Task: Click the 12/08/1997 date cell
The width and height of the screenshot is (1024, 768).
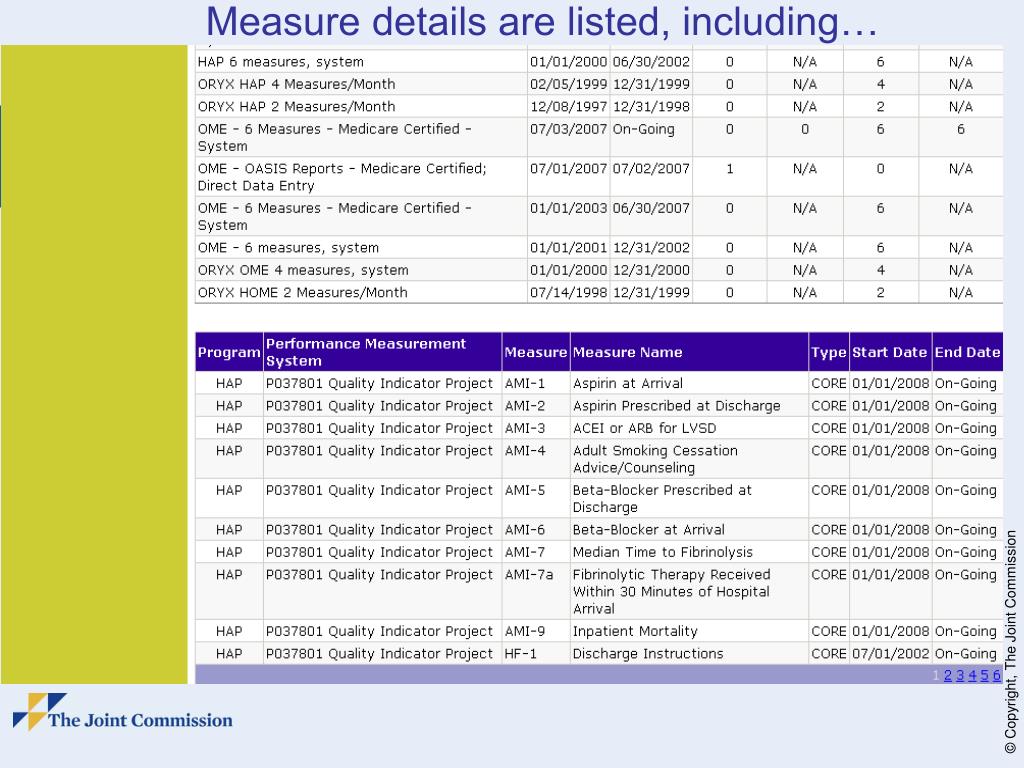Action: 568,106
